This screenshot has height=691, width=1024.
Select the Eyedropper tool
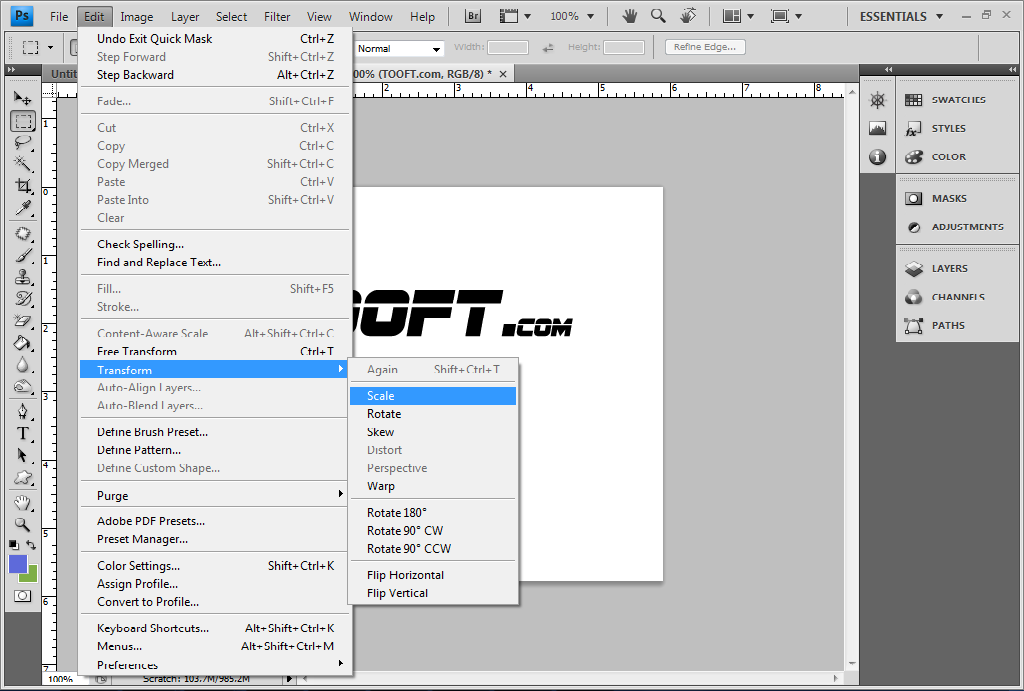[x=23, y=208]
